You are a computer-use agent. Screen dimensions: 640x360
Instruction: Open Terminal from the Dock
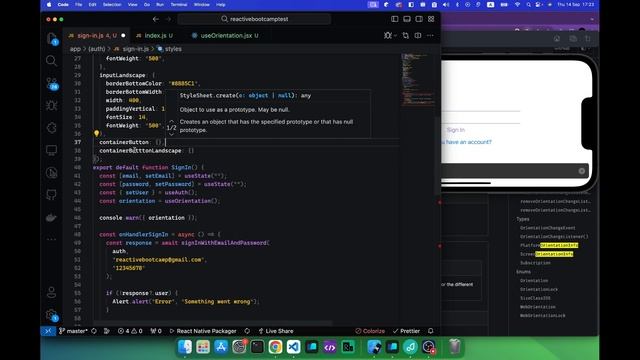coord(257,347)
